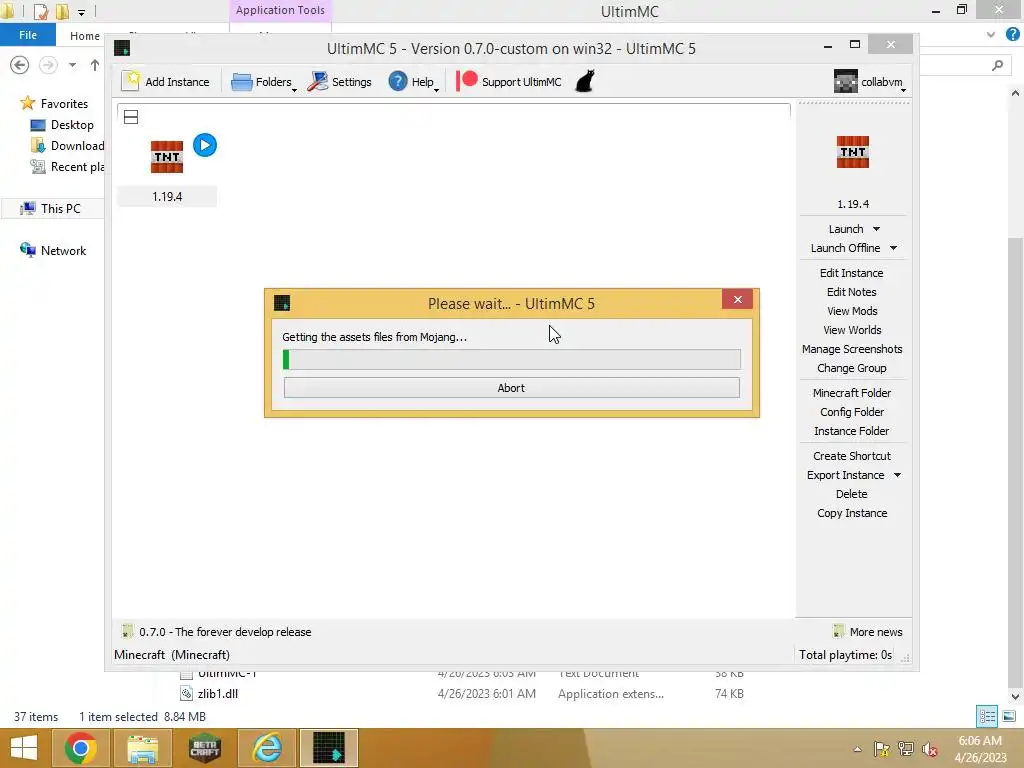Viewport: 1024px width, 768px height.
Task: Expand the Launch dropdown arrow
Action: coord(876,229)
